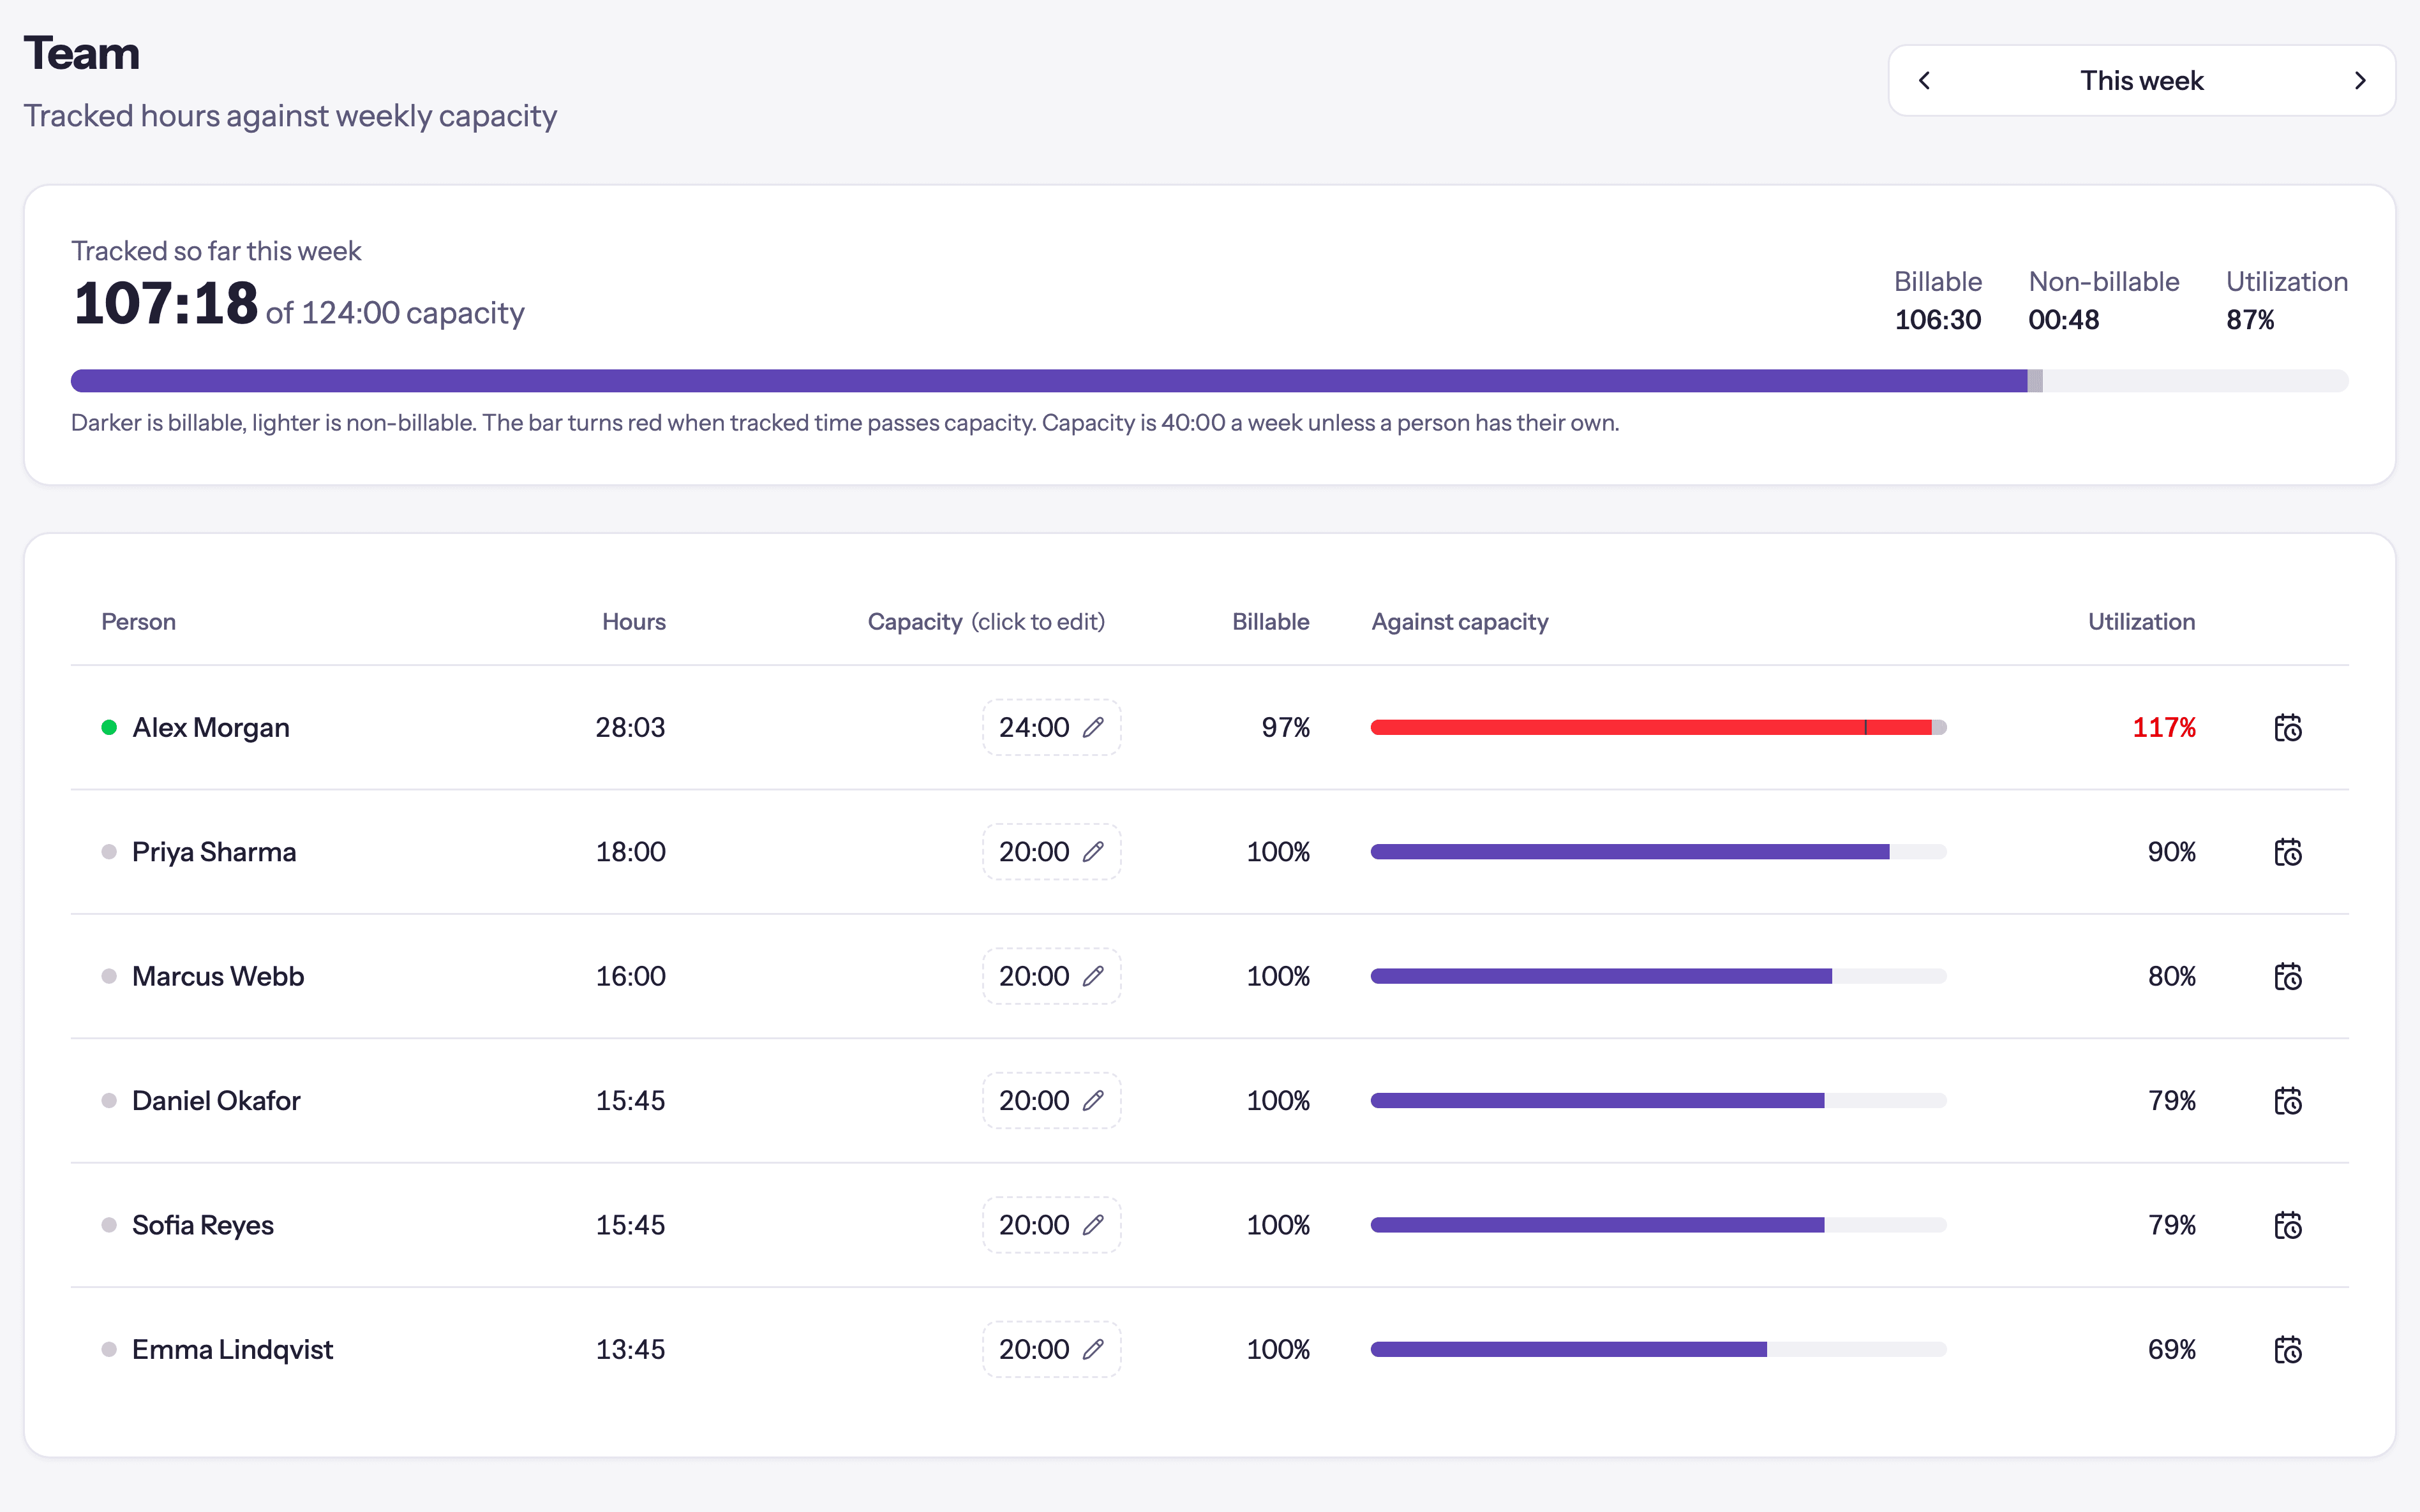Click the Utilization column header in table
The height and width of the screenshot is (1512, 2420).
2141,621
